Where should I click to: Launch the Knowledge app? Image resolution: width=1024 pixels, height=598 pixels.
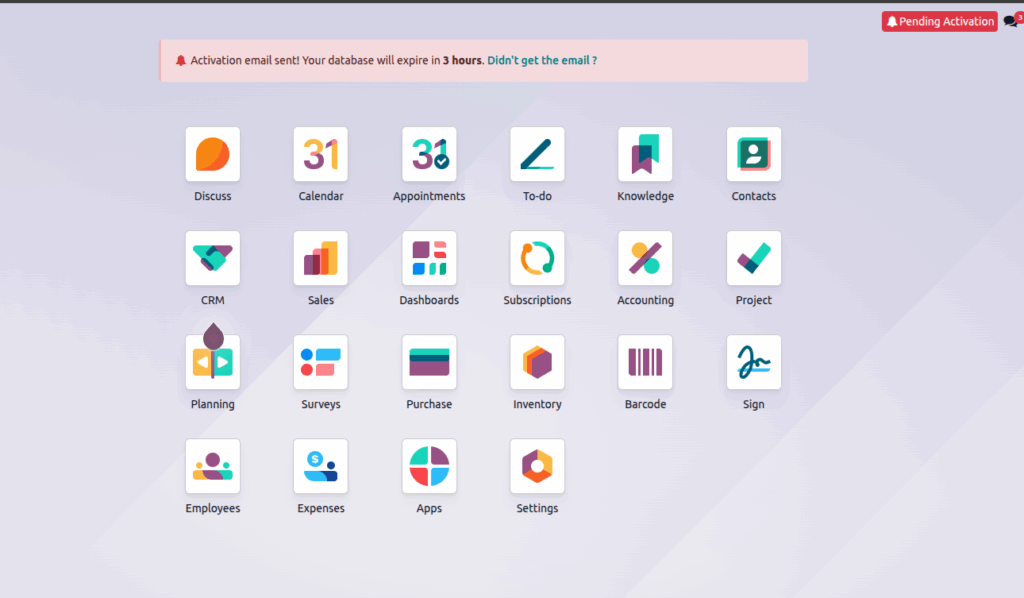click(x=645, y=154)
